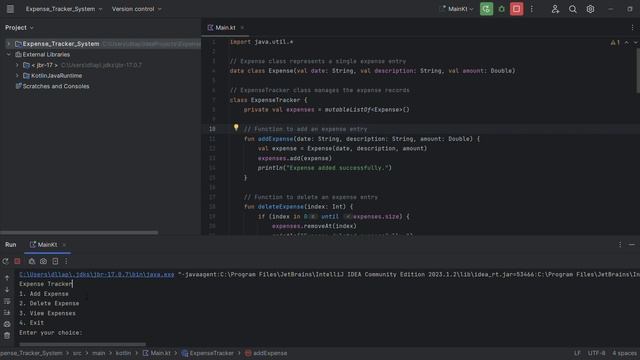Close the Main.kt editor tab
Image resolution: width=640 pixels, height=360 pixels.
click(242, 28)
